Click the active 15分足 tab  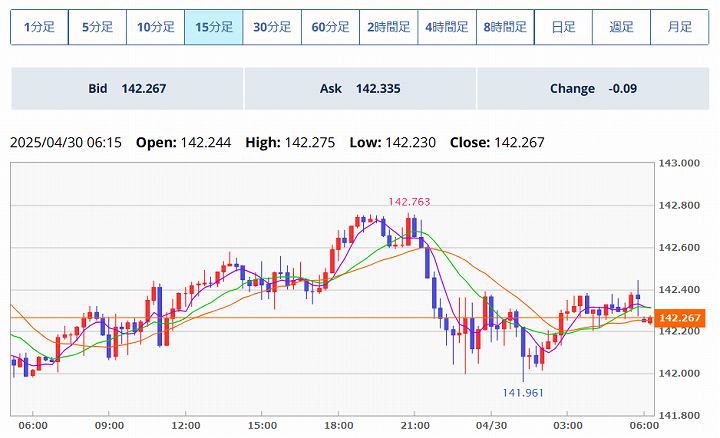click(x=214, y=27)
